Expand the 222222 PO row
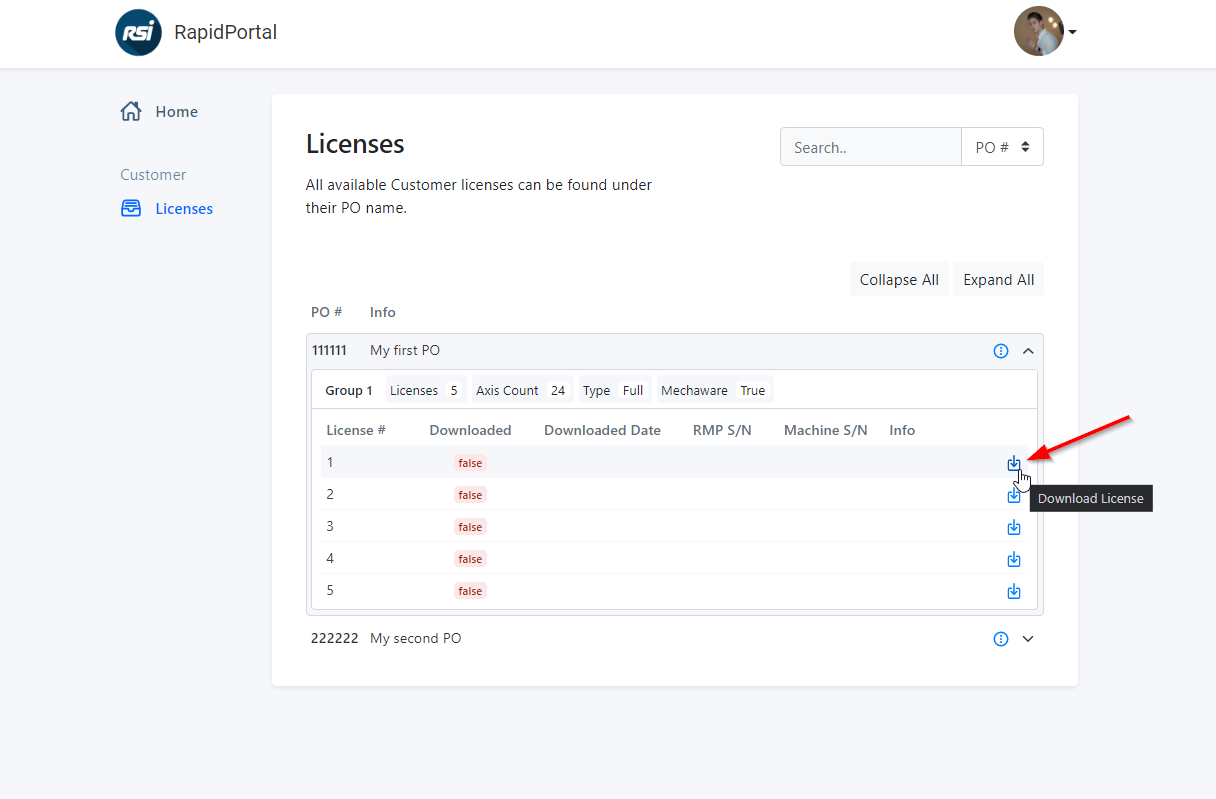Viewport: 1216px width, 799px height. [1028, 639]
